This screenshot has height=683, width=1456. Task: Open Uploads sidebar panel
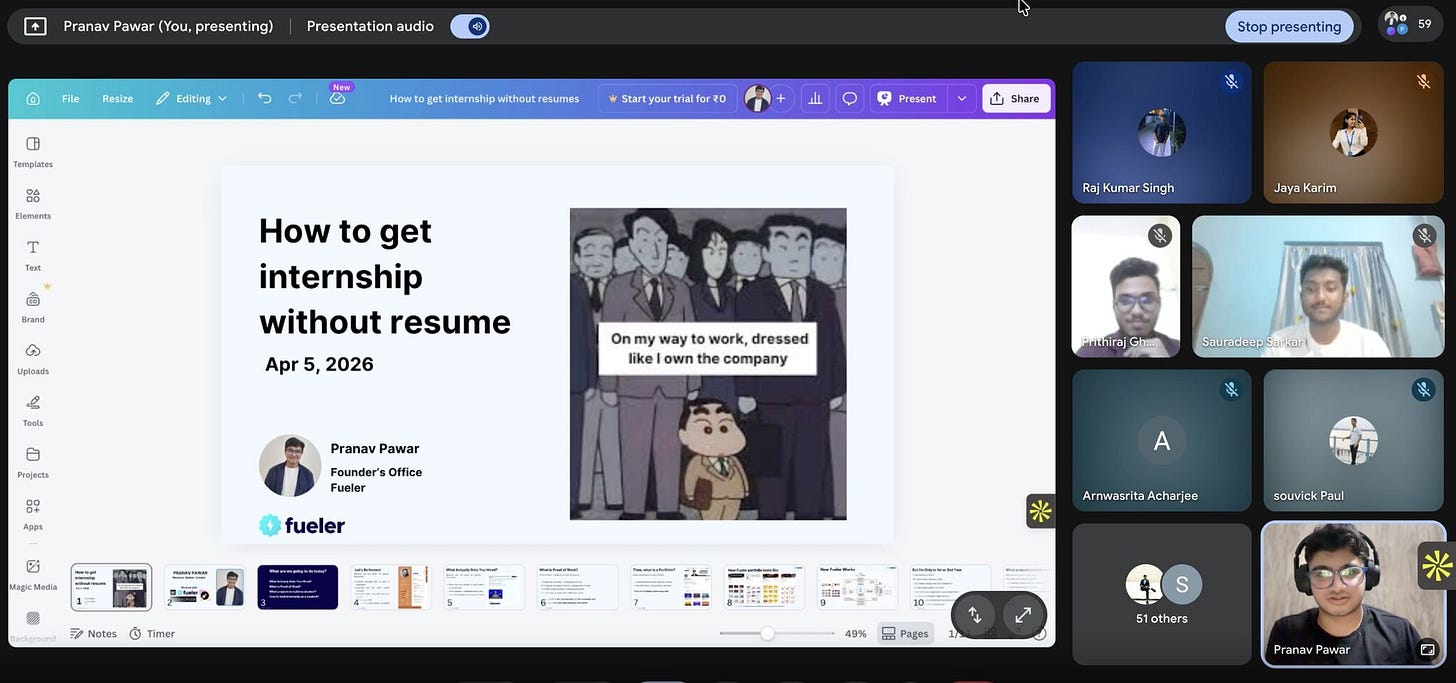33,359
